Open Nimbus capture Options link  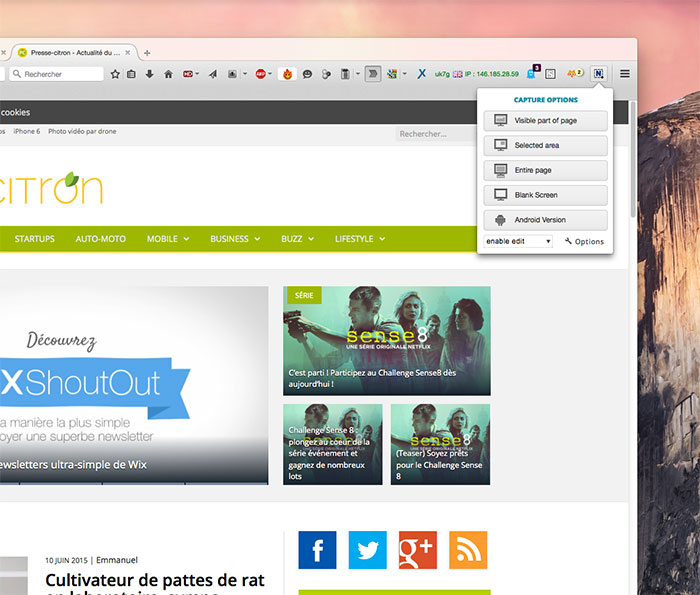584,241
